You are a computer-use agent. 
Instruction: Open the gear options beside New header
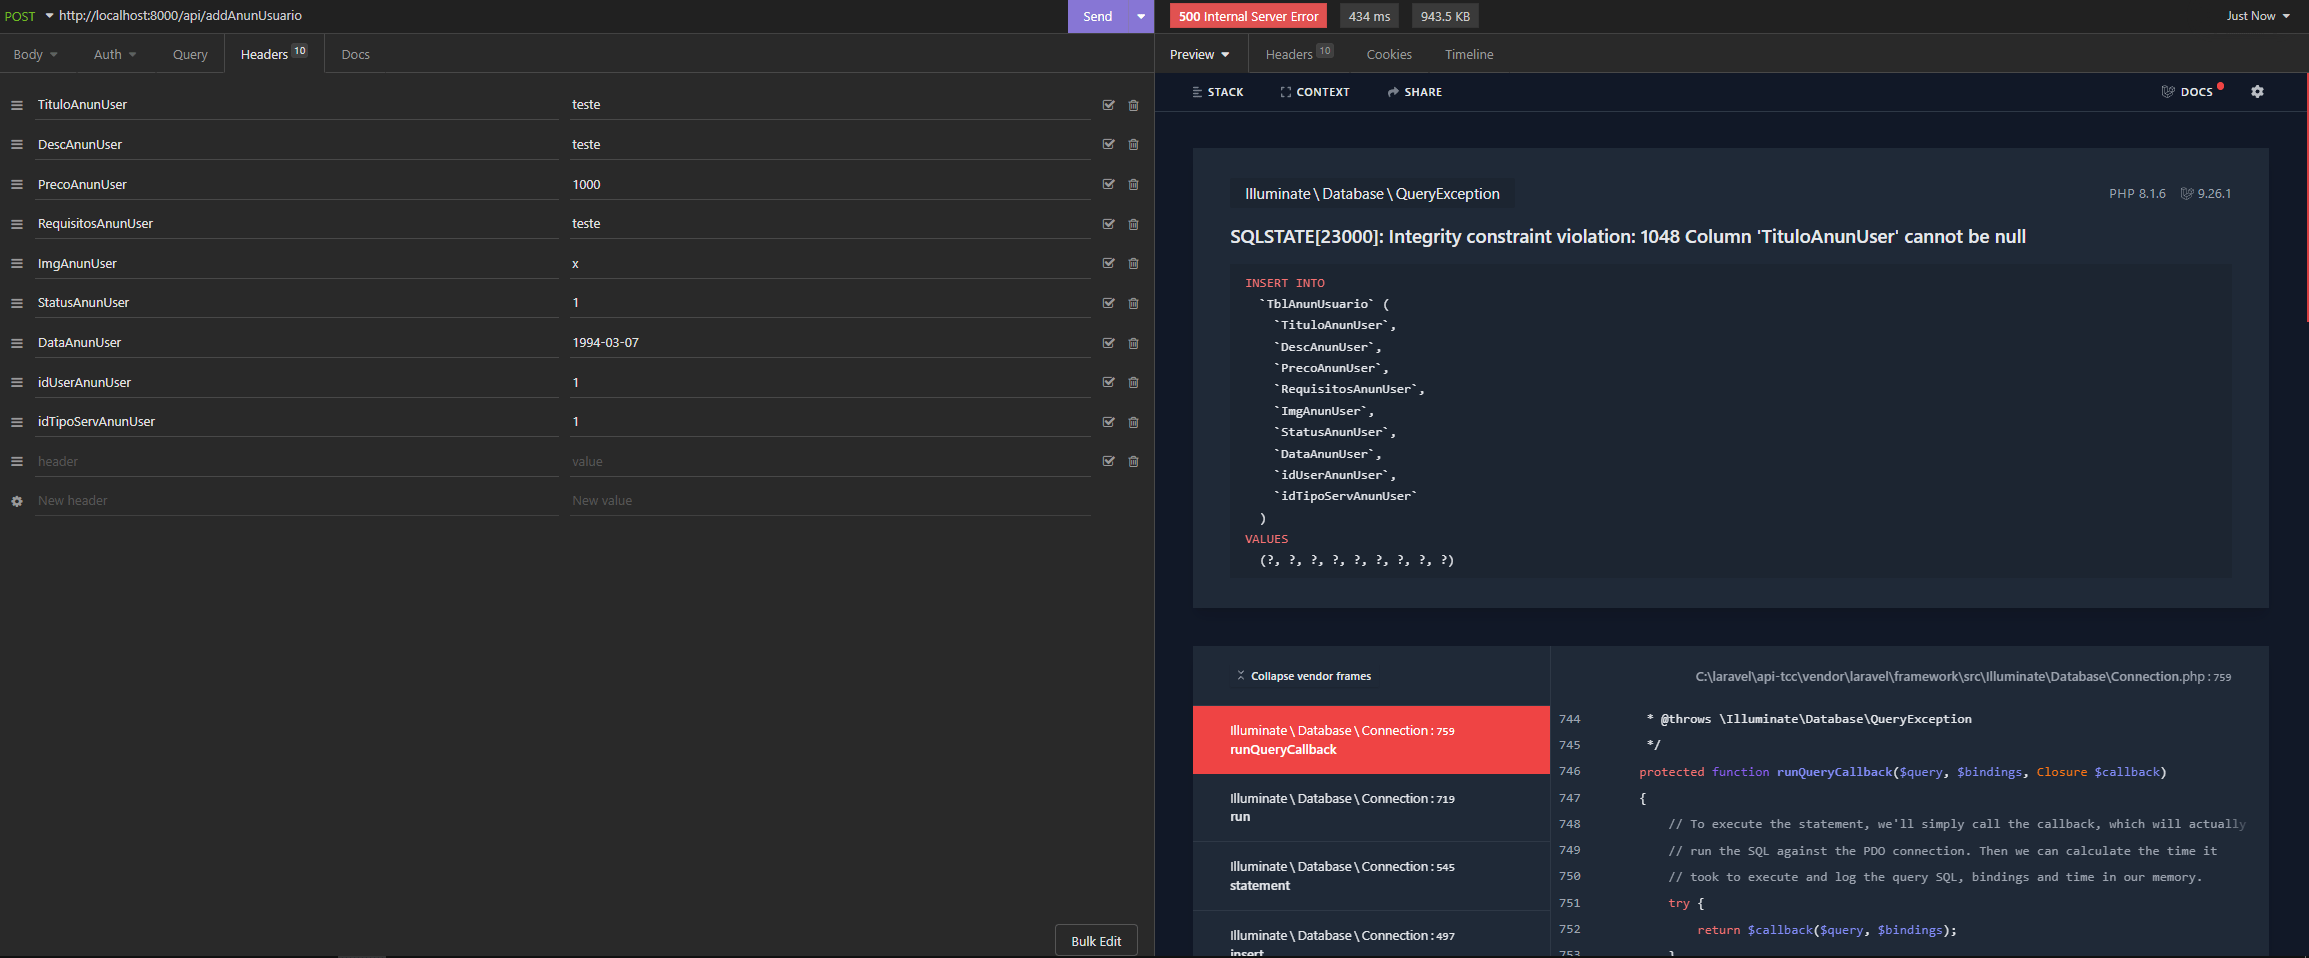[x=16, y=501]
